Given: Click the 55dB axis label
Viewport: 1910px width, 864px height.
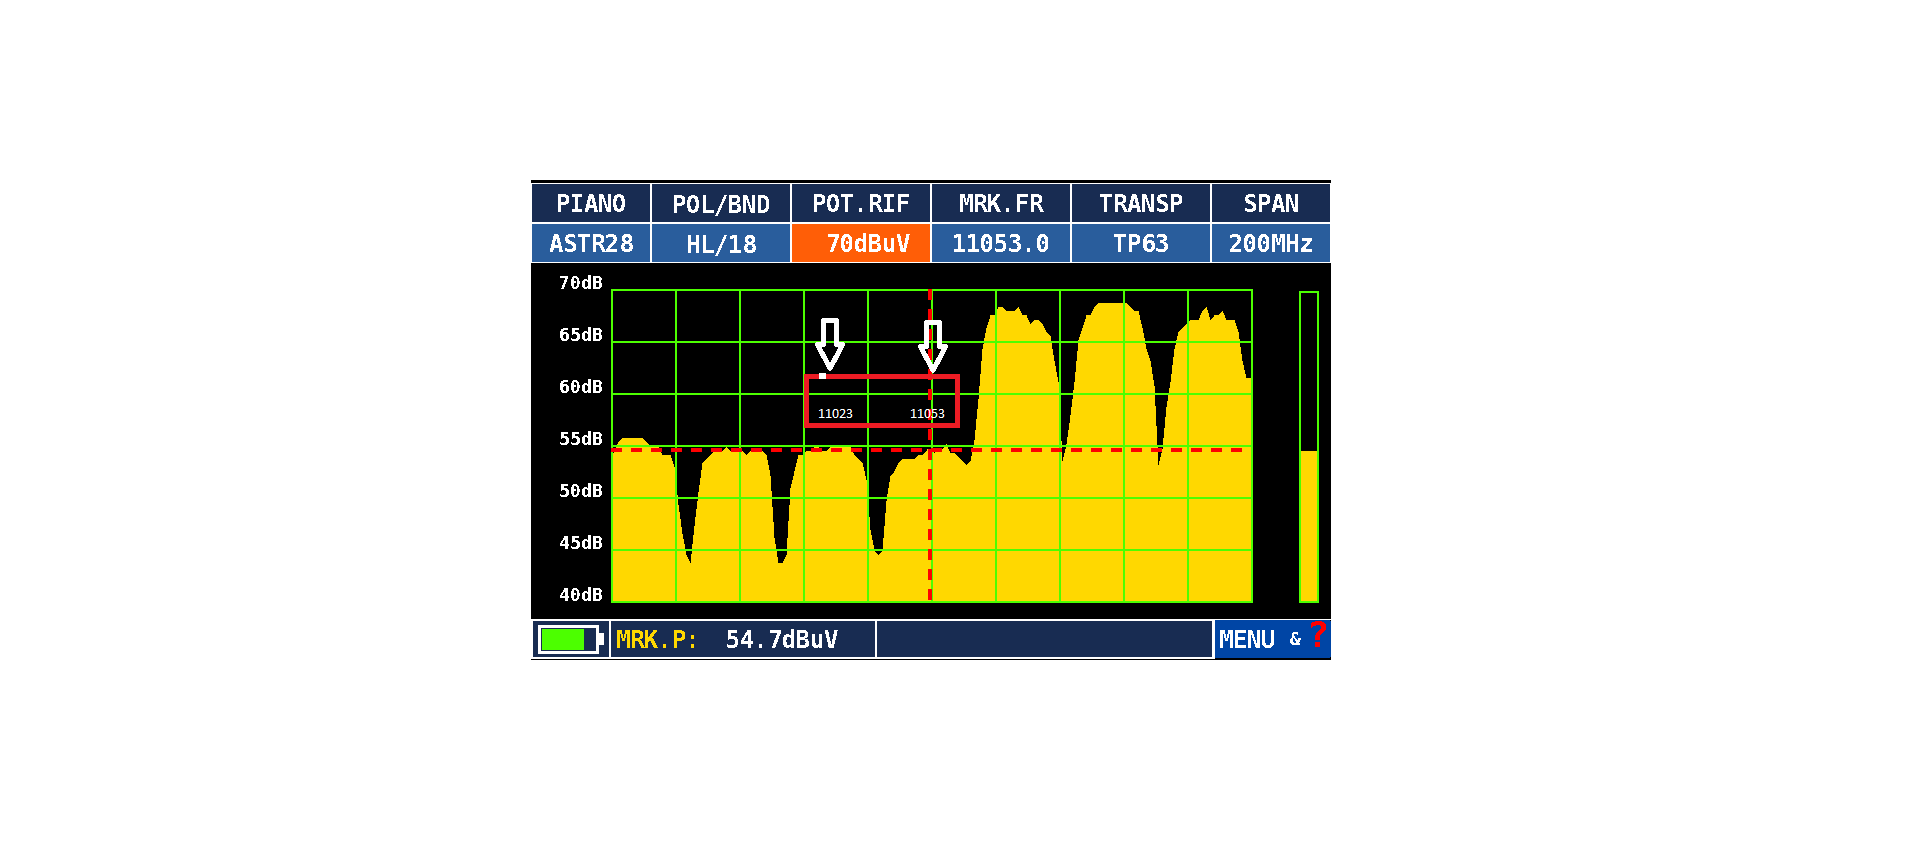Looking at the screenshot, I should pyautogui.click(x=581, y=439).
